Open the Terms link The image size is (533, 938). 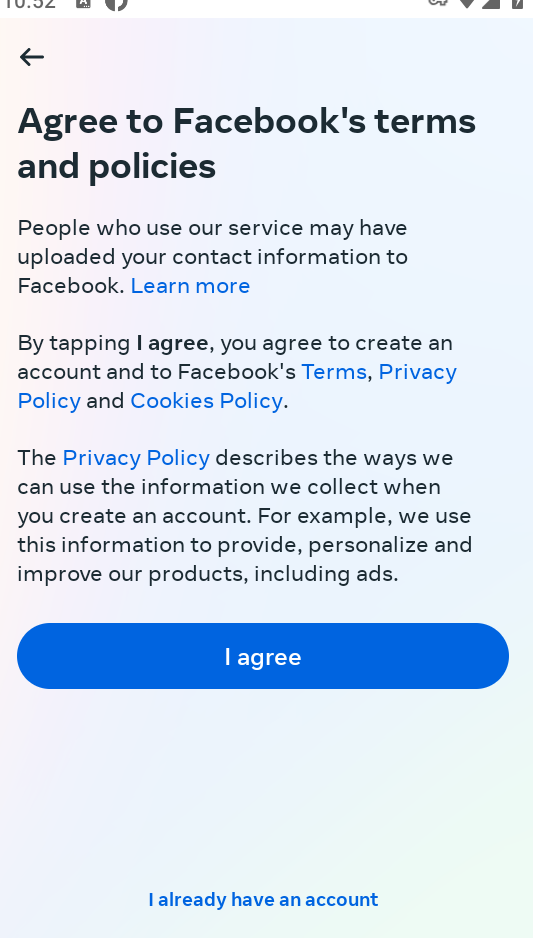334,372
